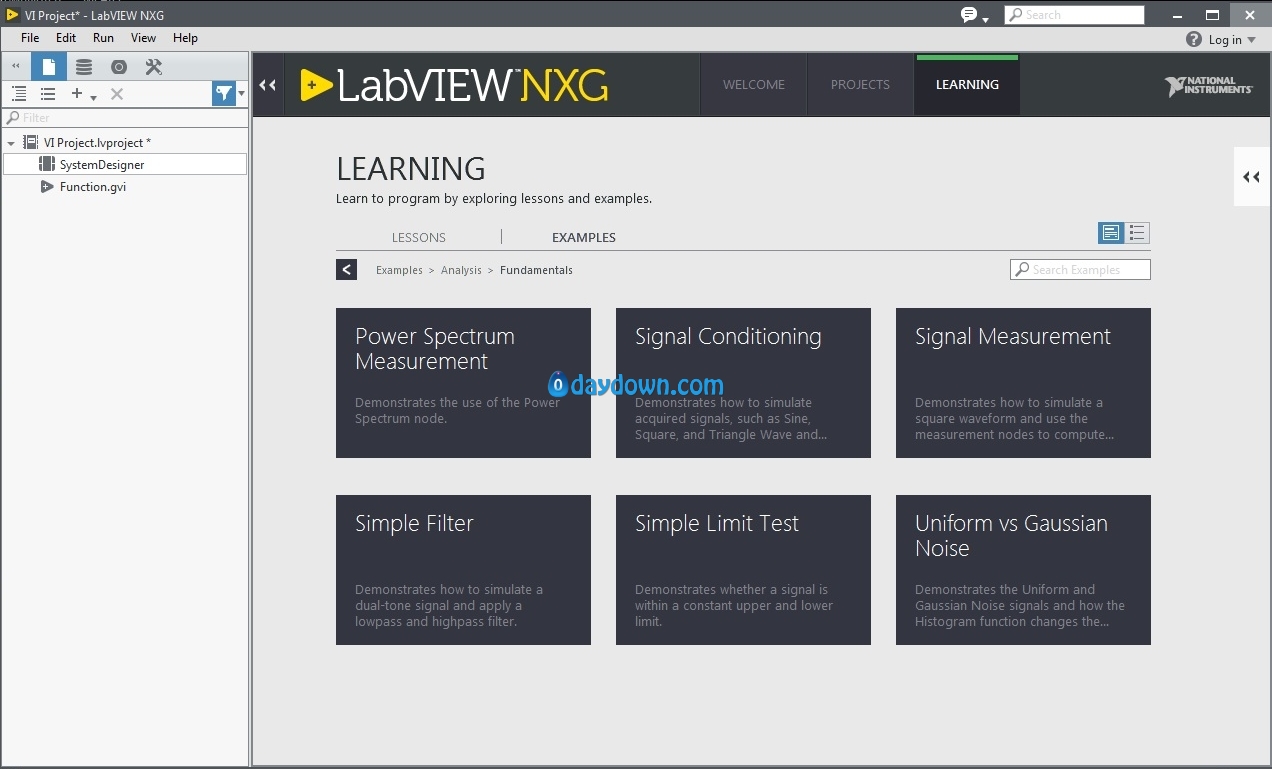Focus the Filter search box
The image size is (1272, 769).
(125, 118)
